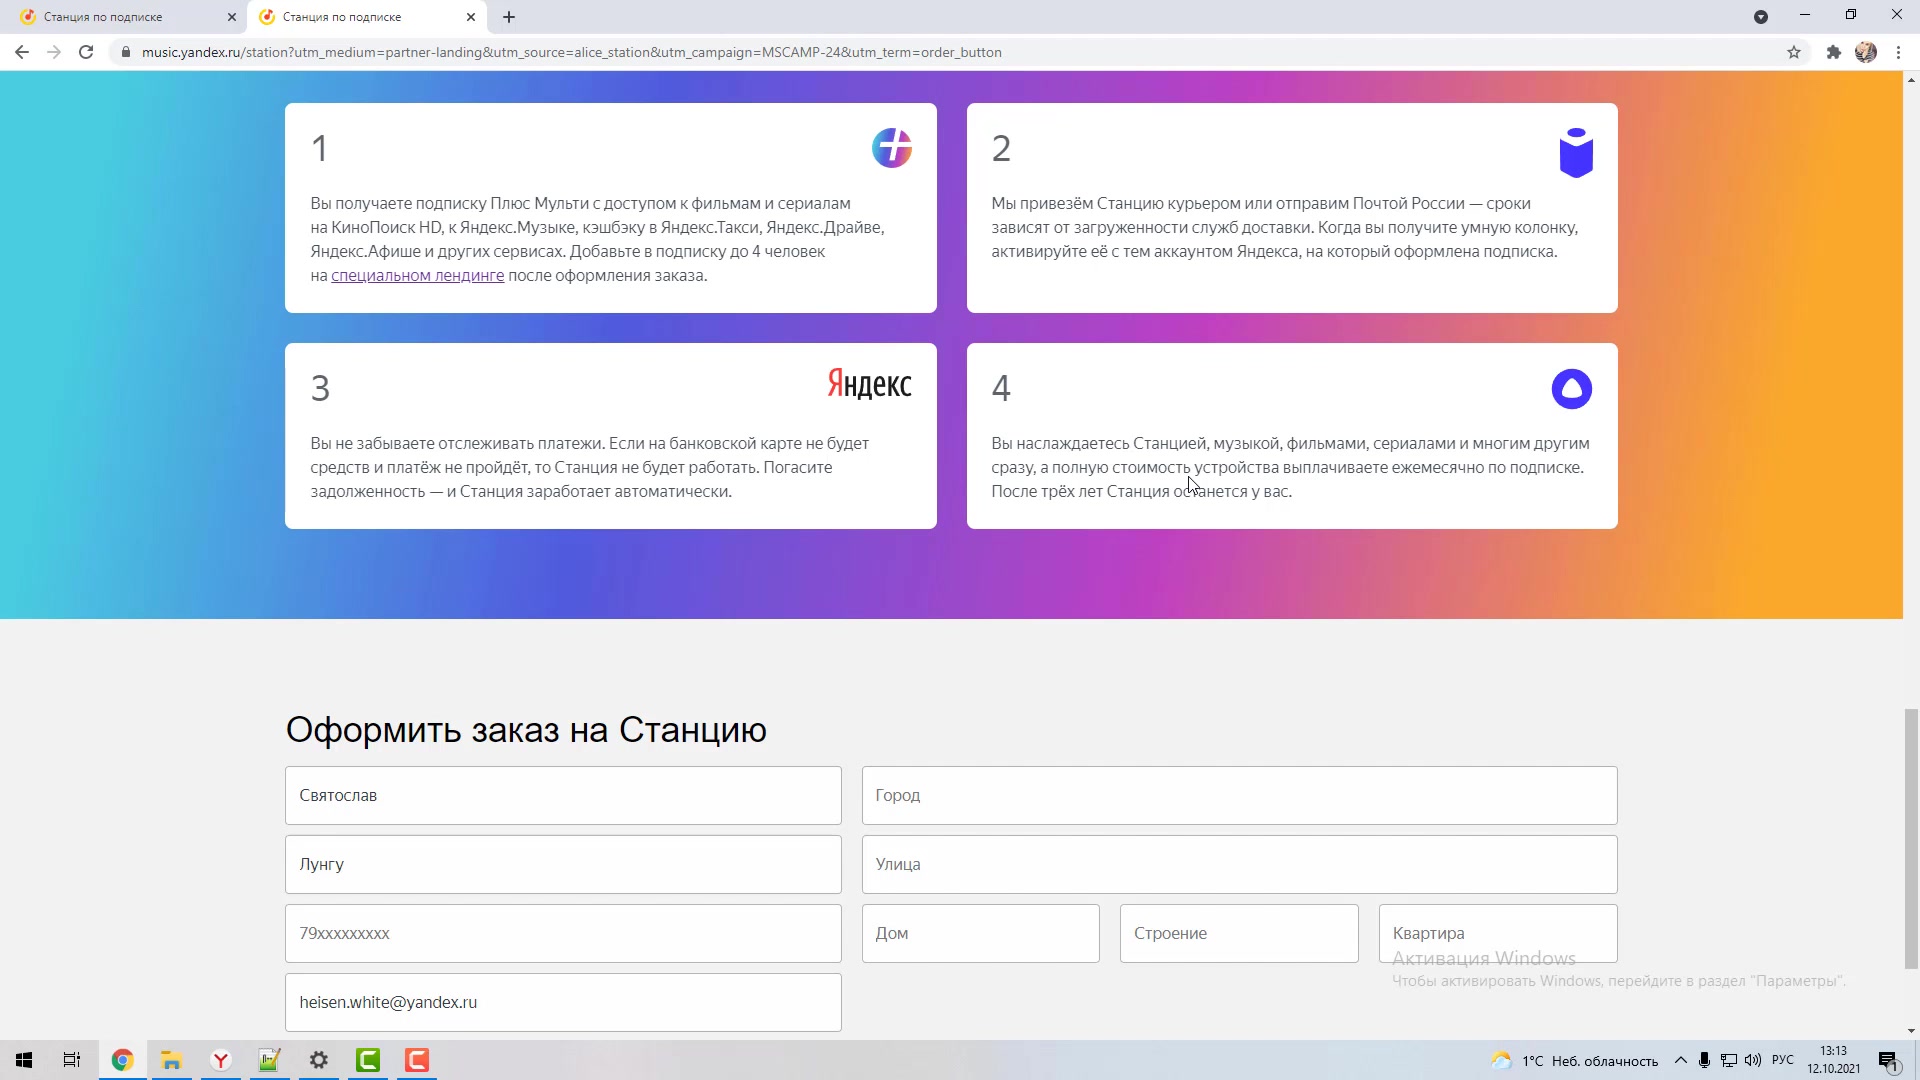Go back to the previous page
The height and width of the screenshot is (1080, 1920).
pos(22,52)
